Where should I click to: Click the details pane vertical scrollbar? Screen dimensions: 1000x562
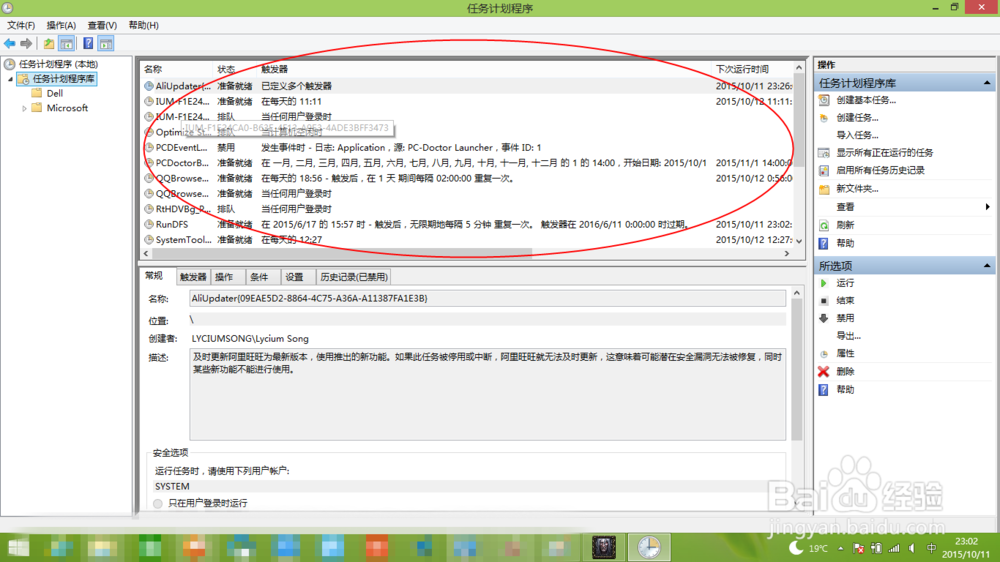pyautogui.click(x=797, y=370)
